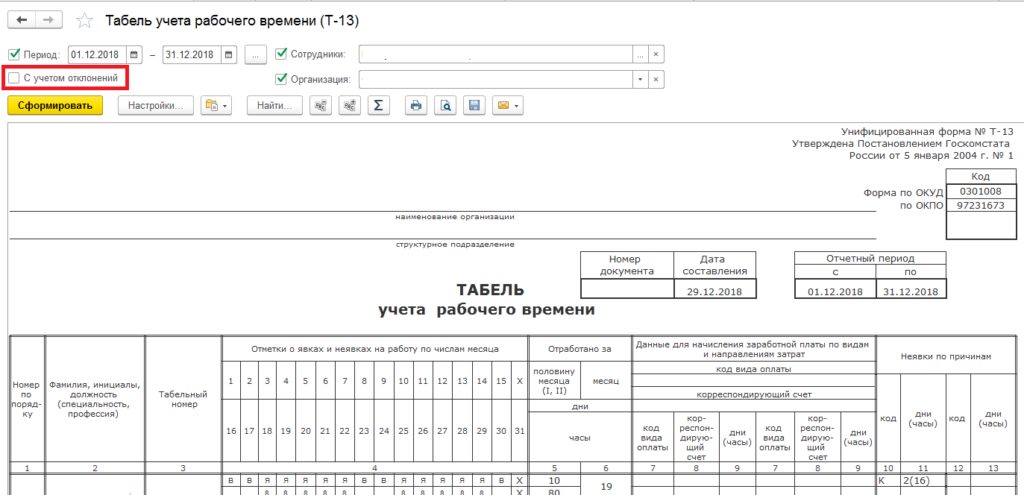The height and width of the screenshot is (495, 1024).
Task: Expand the Организация dropdown list
Action: coord(640,80)
